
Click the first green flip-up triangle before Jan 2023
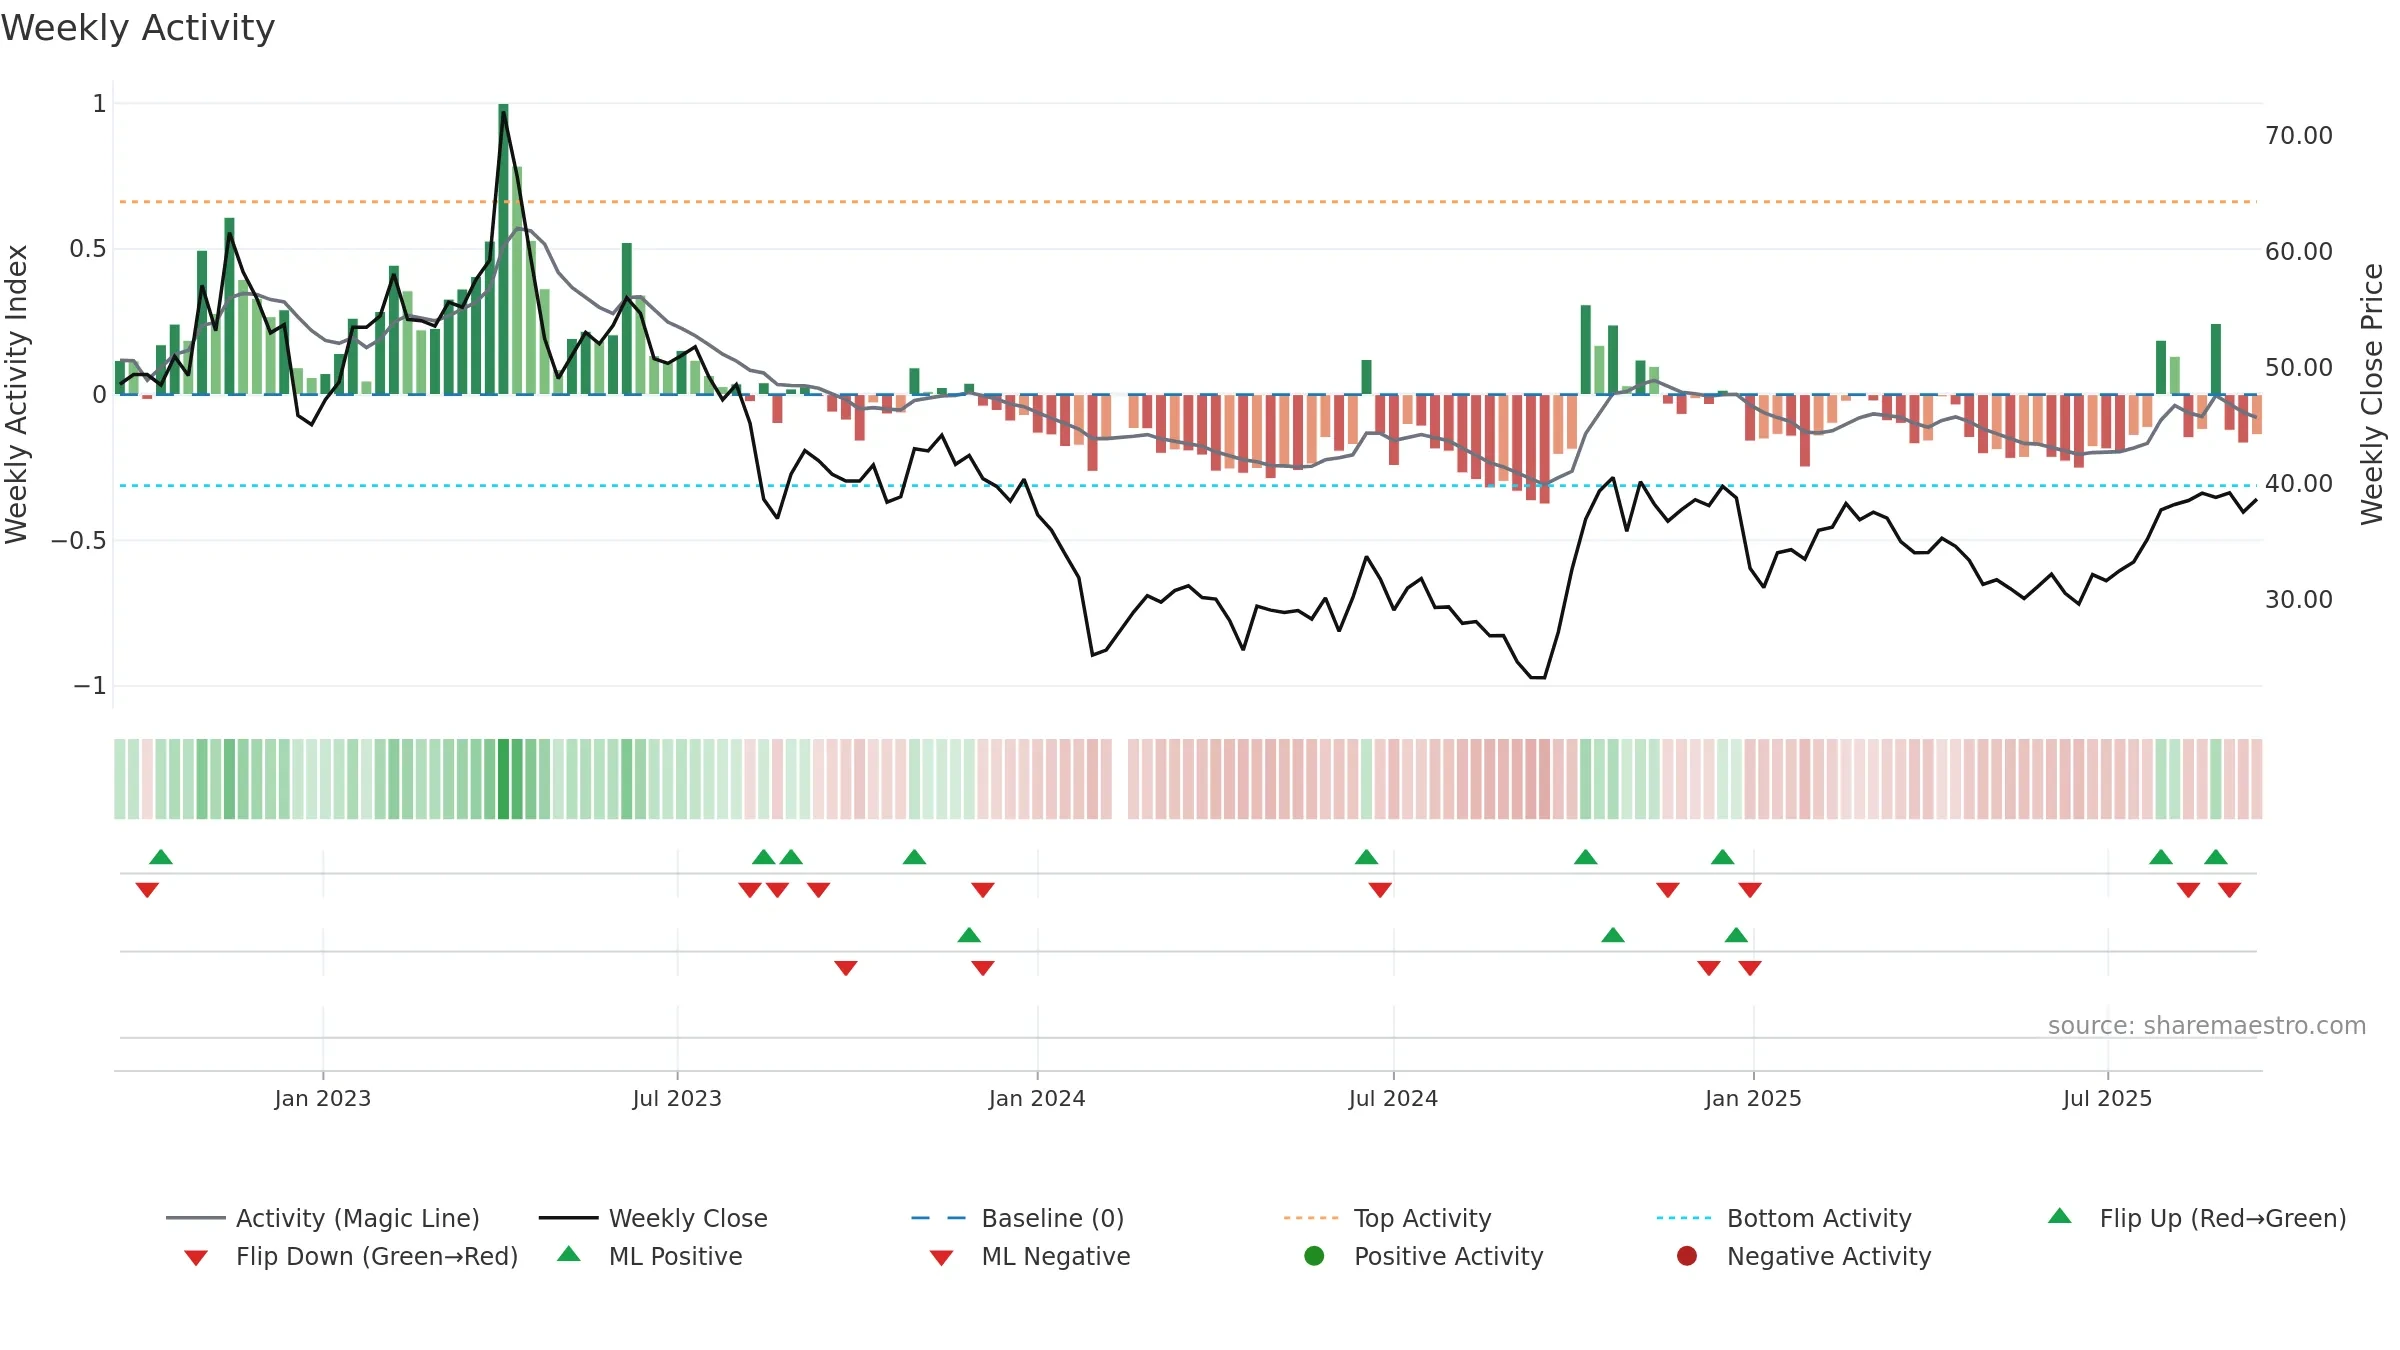161,857
